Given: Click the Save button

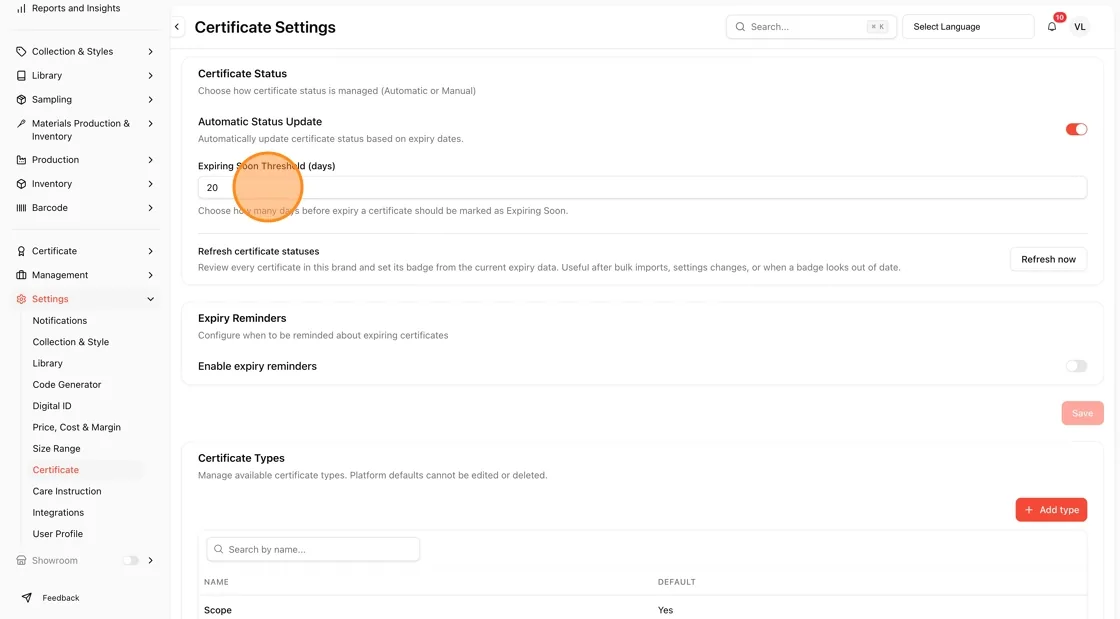Looking at the screenshot, I should coord(1082,413).
